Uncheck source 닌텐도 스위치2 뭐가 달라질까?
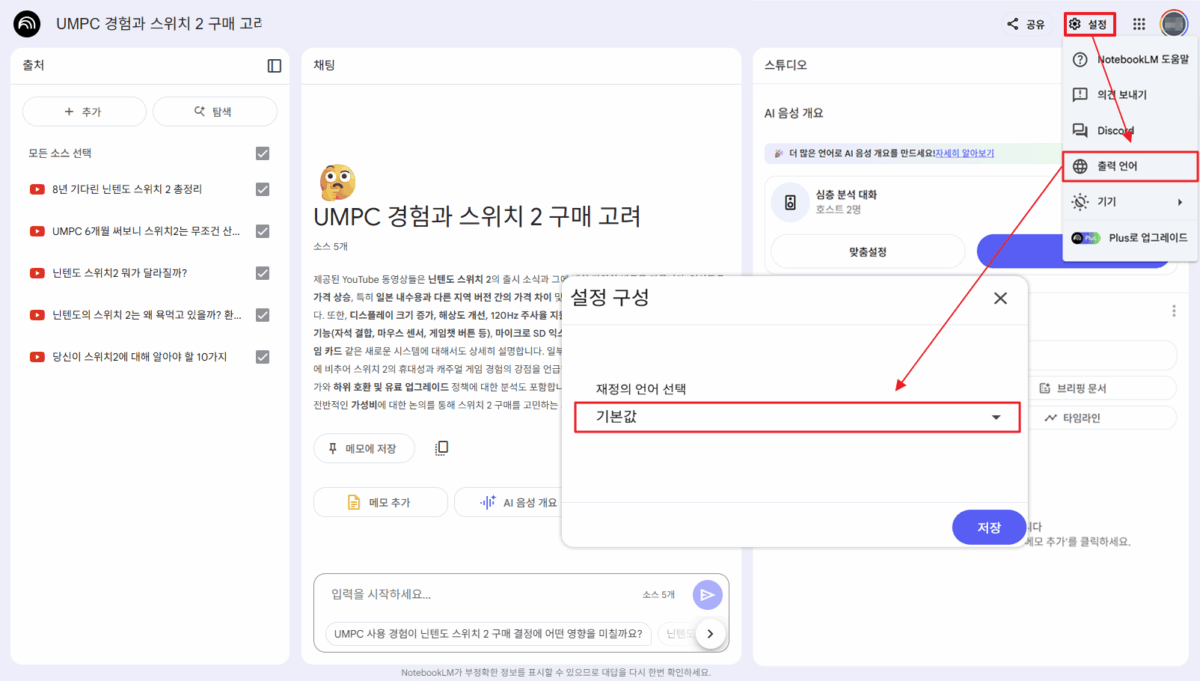1200x681 pixels. coord(262,273)
